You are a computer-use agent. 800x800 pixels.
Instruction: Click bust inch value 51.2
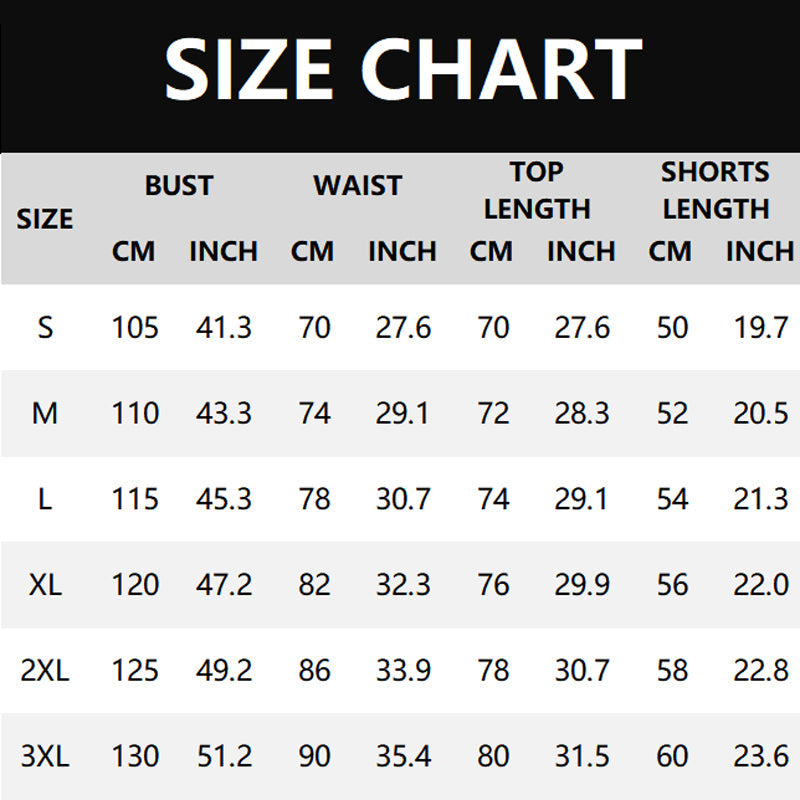point(224,756)
